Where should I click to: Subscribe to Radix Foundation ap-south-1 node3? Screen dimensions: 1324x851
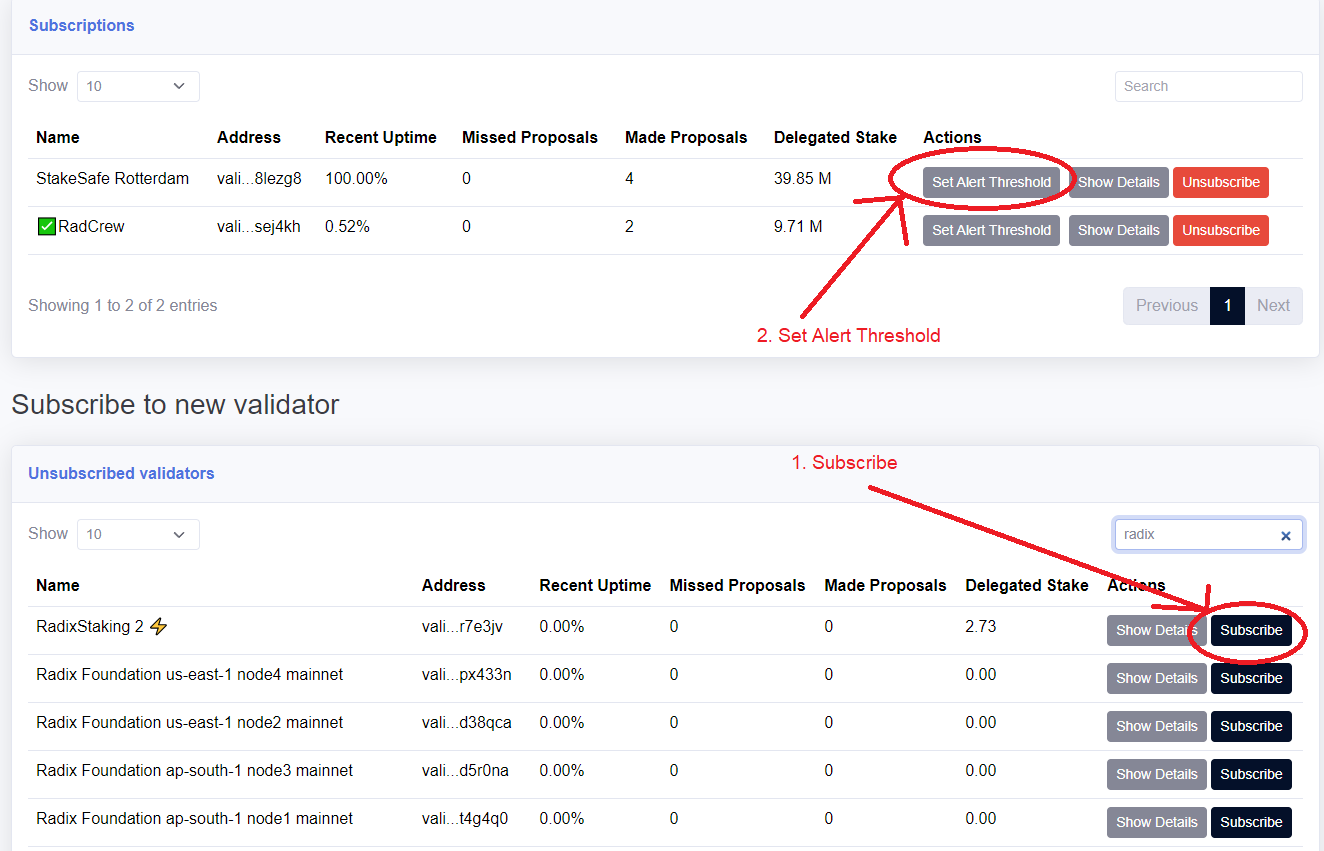(1251, 774)
